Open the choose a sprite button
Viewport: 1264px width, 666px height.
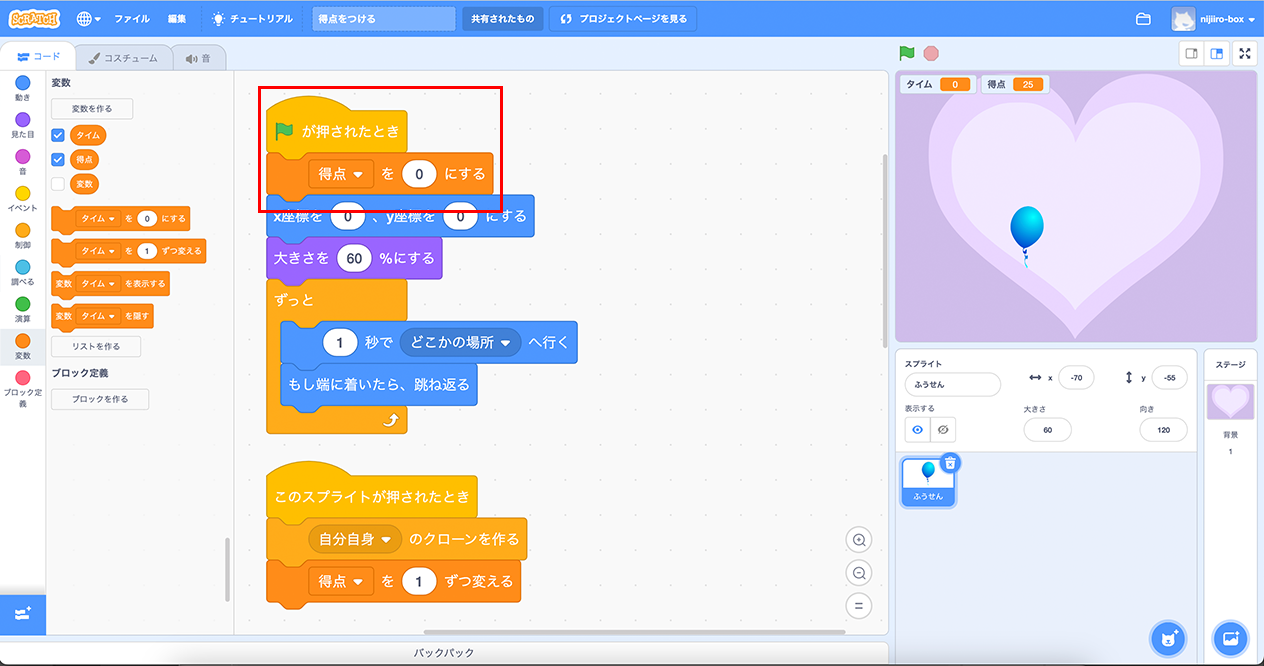coord(1165,637)
